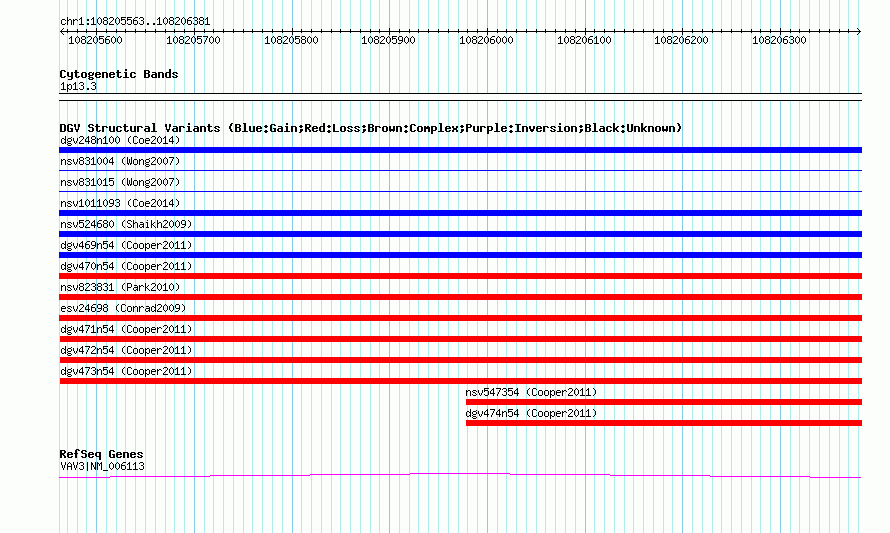Click the nsv1011093 (Coe2014) variant label
This screenshot has height=533, width=890.
[120, 203]
